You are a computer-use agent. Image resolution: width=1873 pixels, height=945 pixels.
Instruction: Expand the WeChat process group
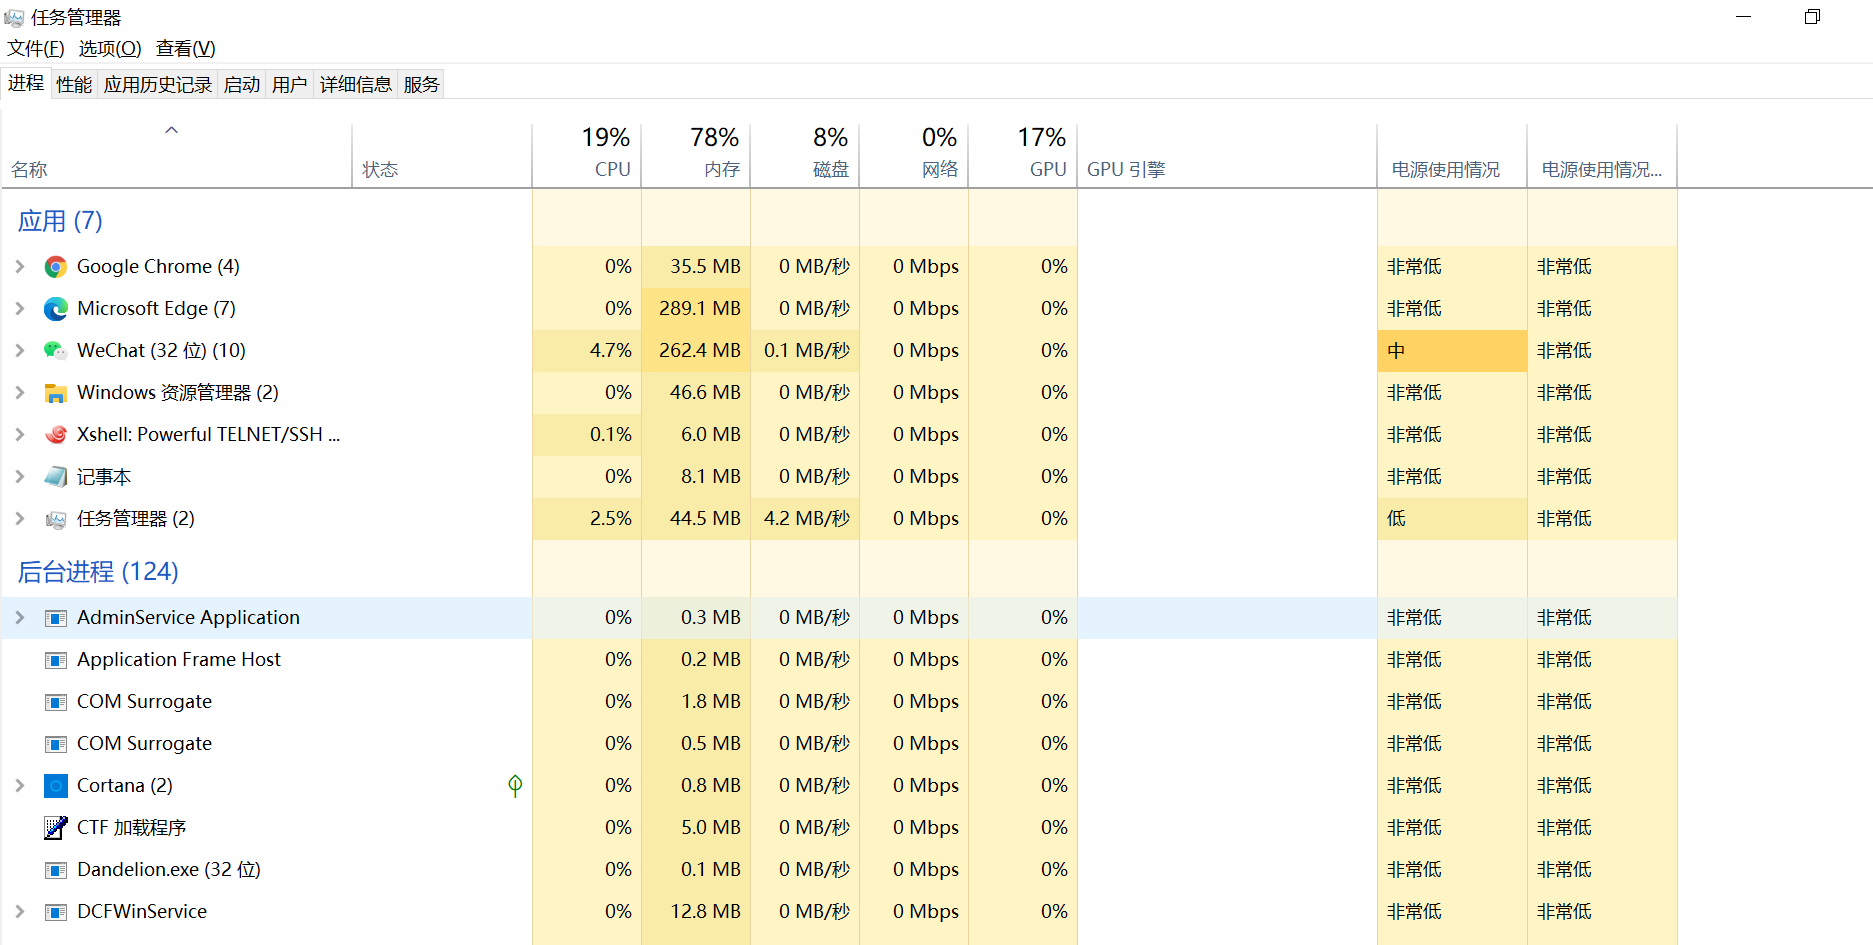20,351
